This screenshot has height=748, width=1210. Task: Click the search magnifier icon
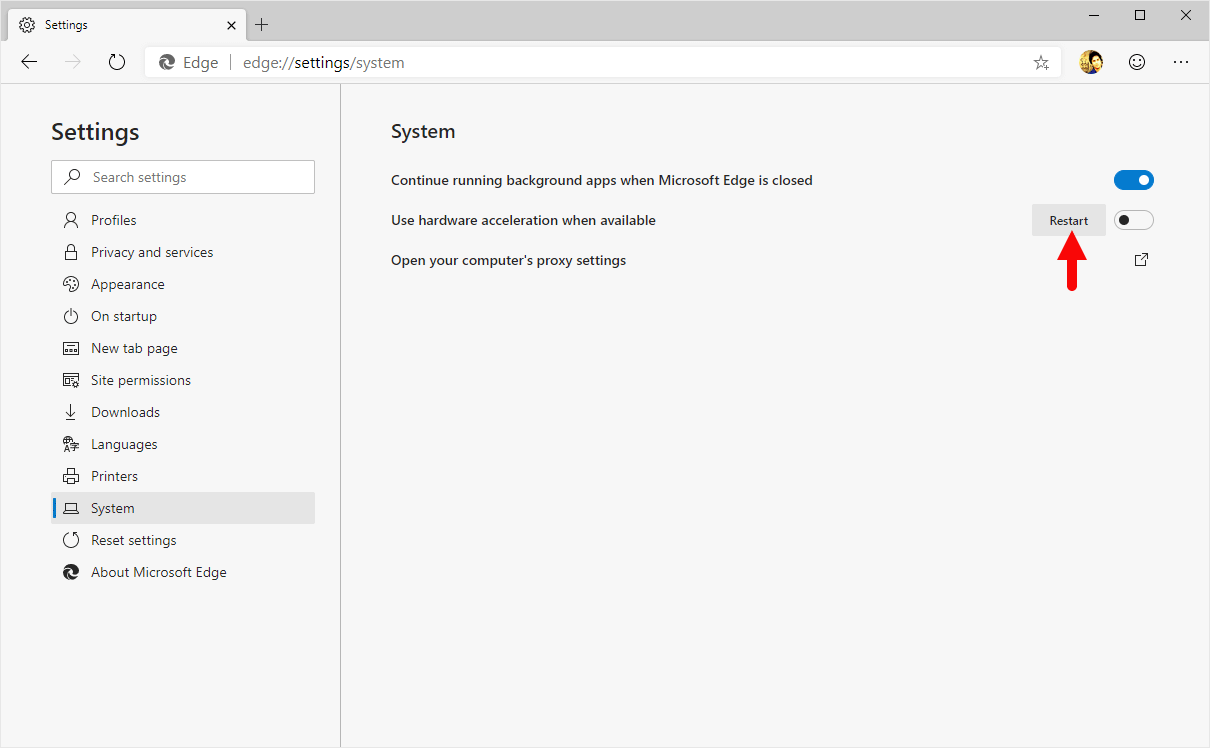tap(72, 177)
